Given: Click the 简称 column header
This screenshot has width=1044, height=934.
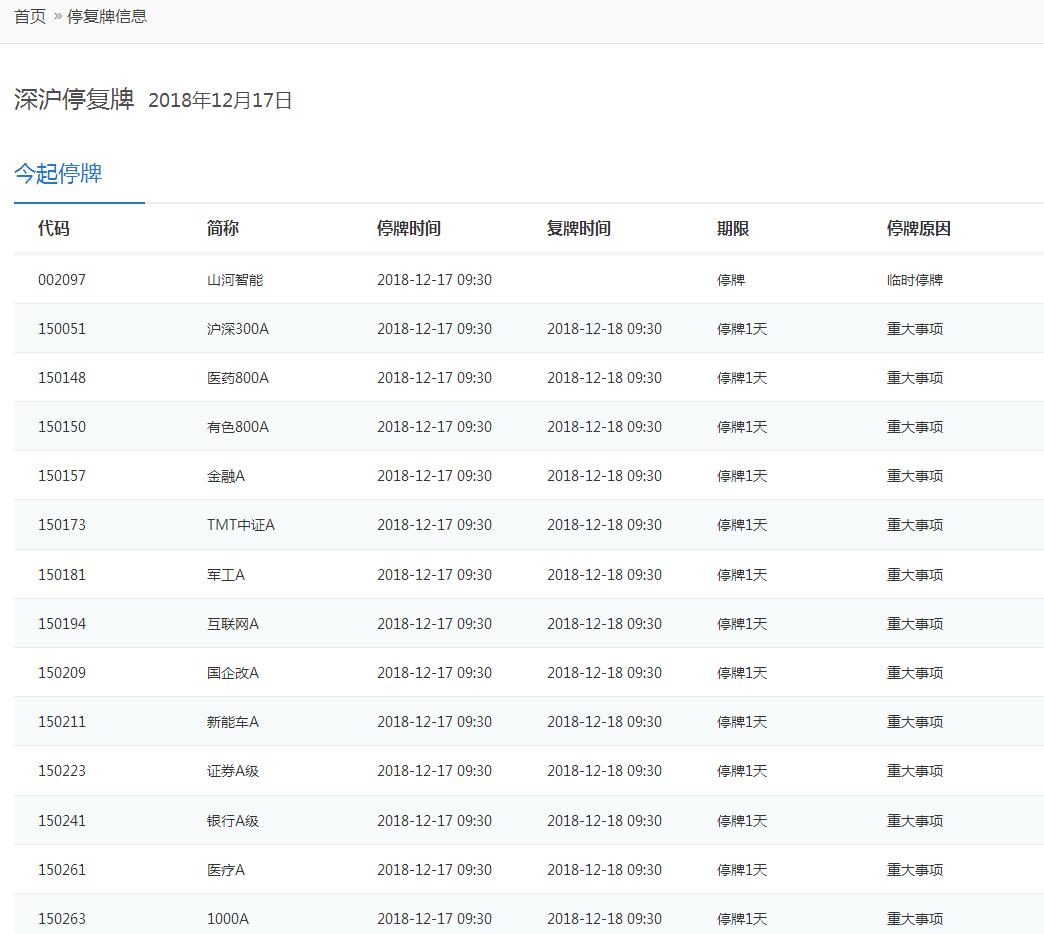Looking at the screenshot, I should tap(223, 228).
